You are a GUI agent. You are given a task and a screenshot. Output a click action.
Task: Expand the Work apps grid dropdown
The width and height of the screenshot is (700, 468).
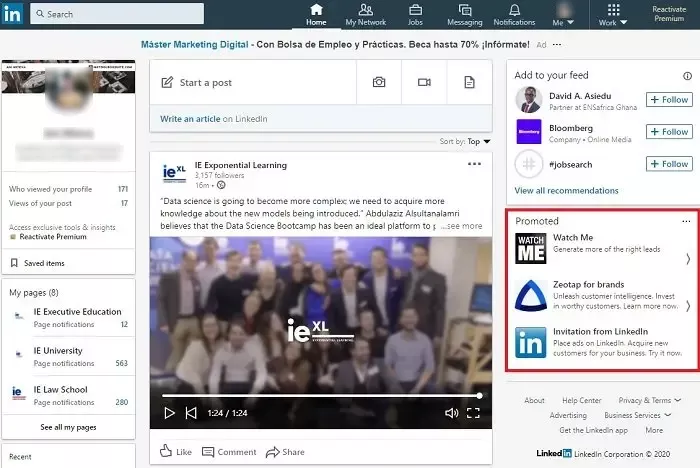[x=613, y=15]
